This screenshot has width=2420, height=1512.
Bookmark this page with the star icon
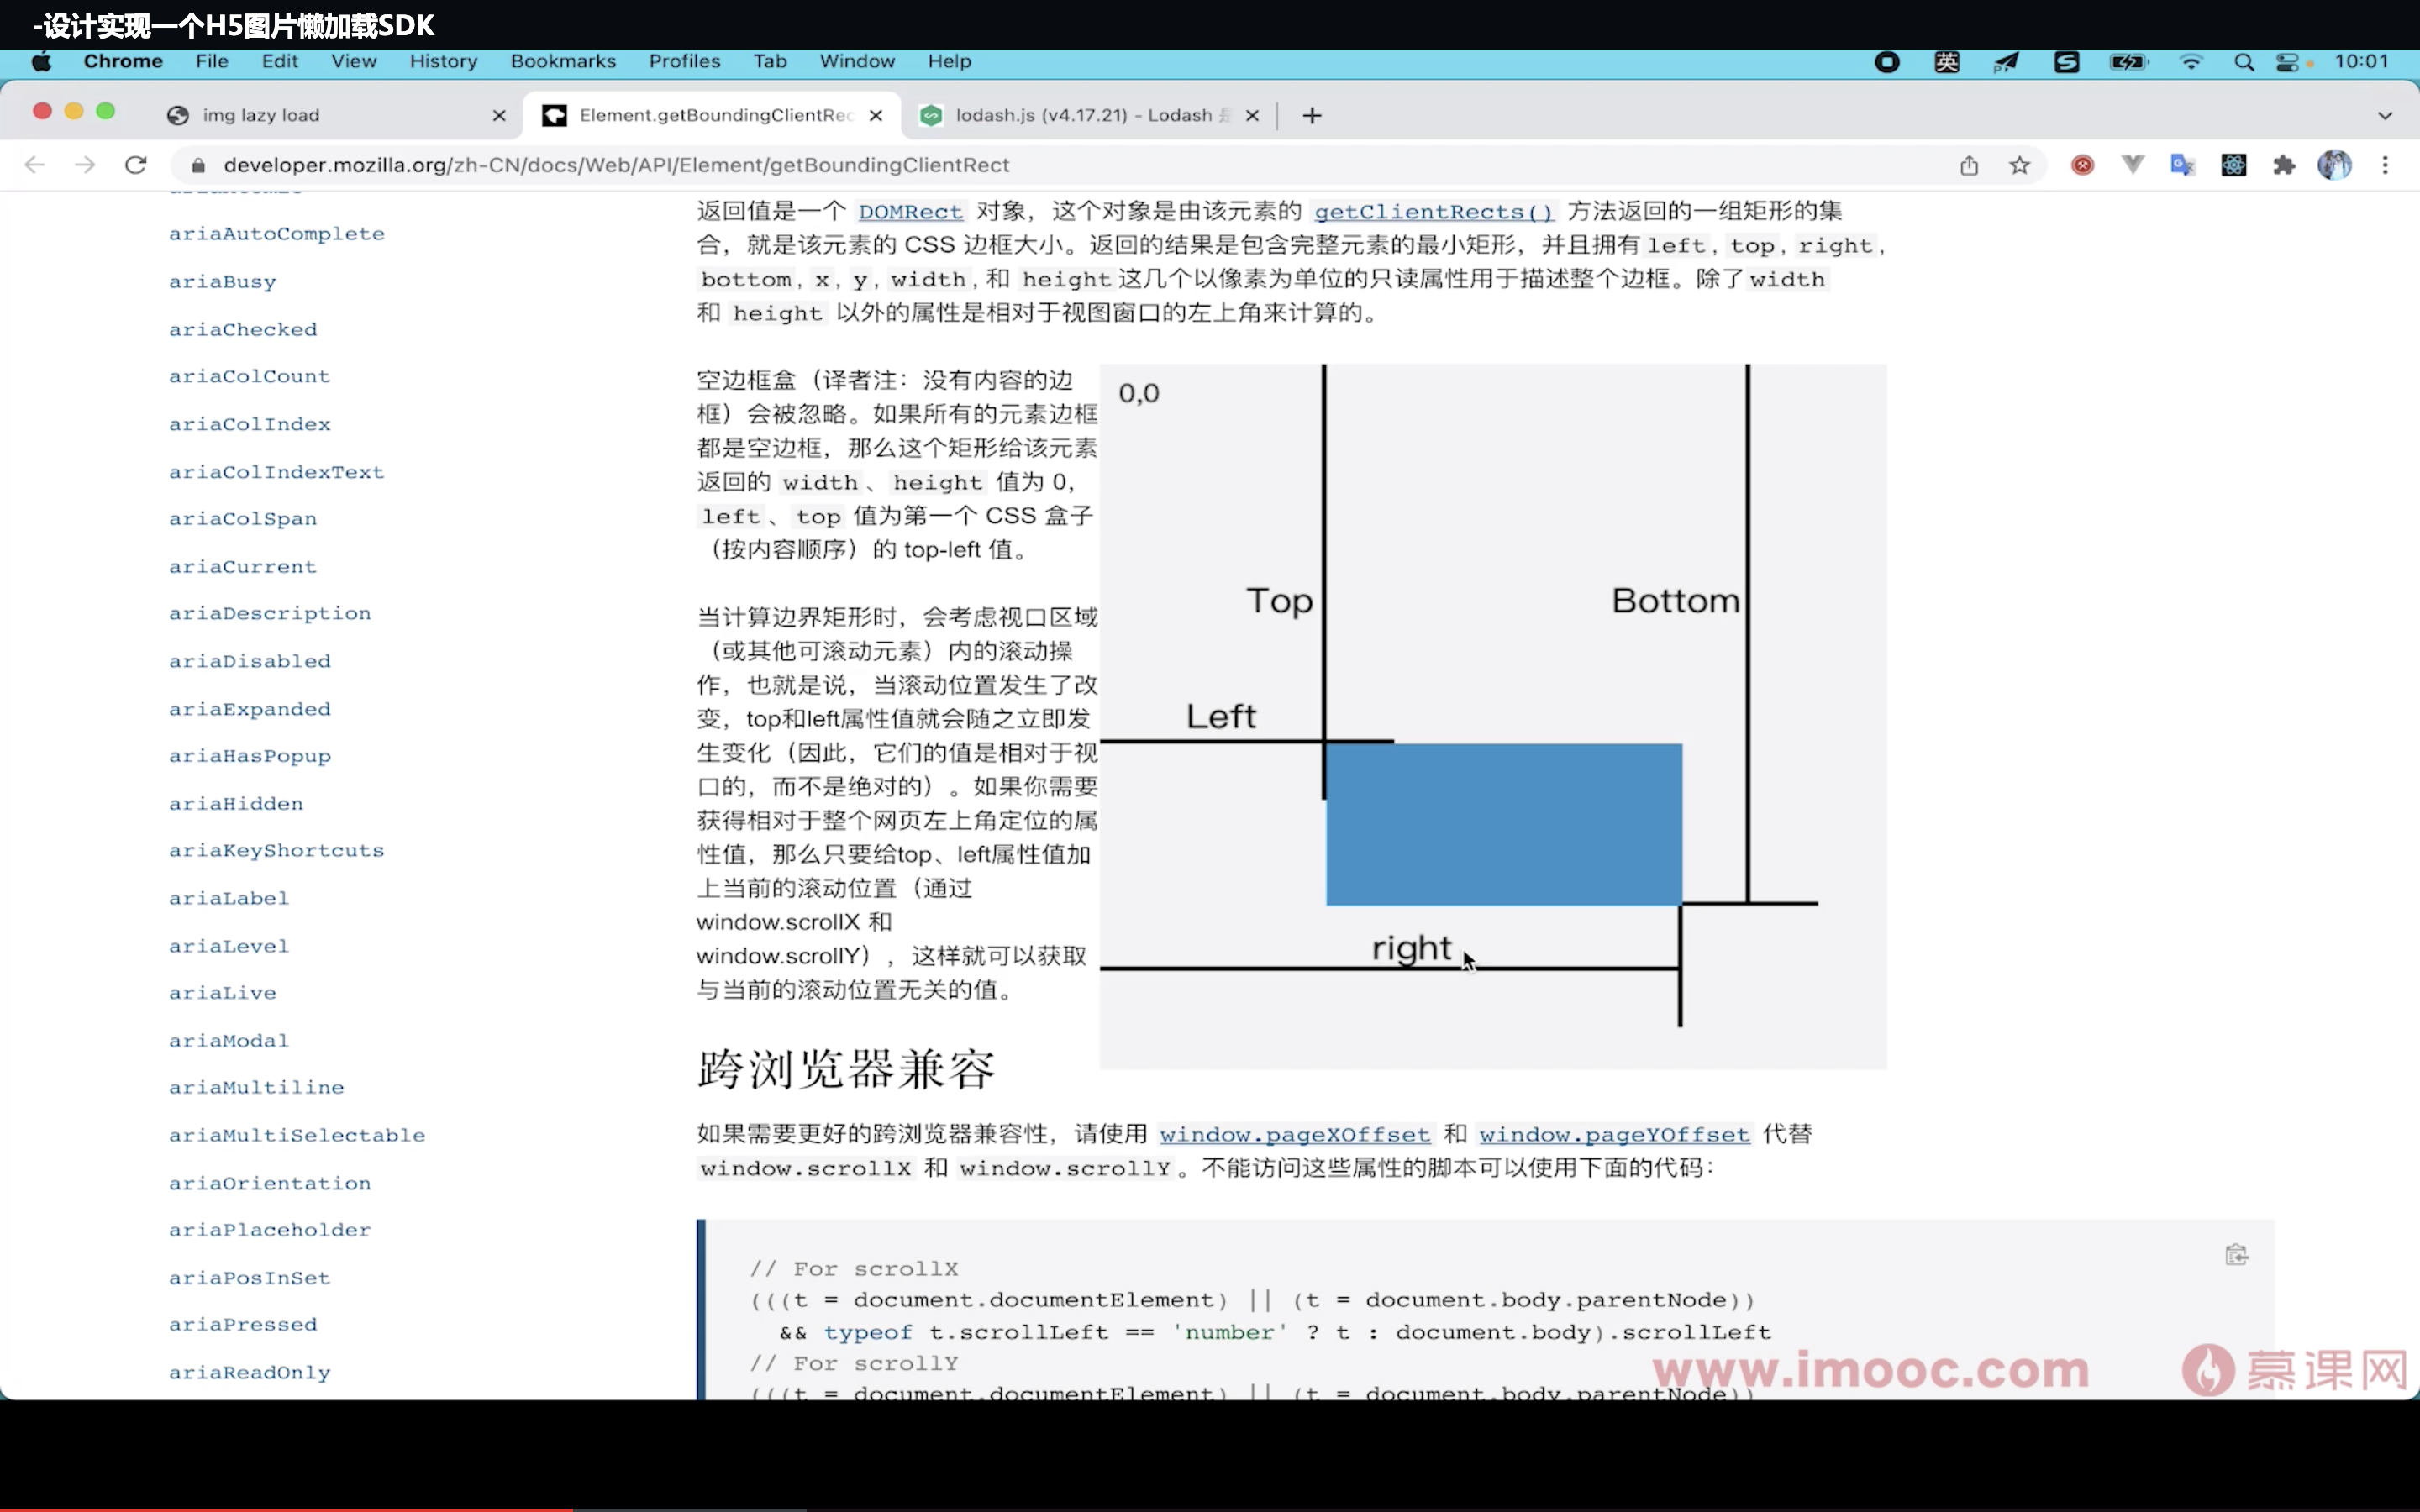tap(2019, 165)
